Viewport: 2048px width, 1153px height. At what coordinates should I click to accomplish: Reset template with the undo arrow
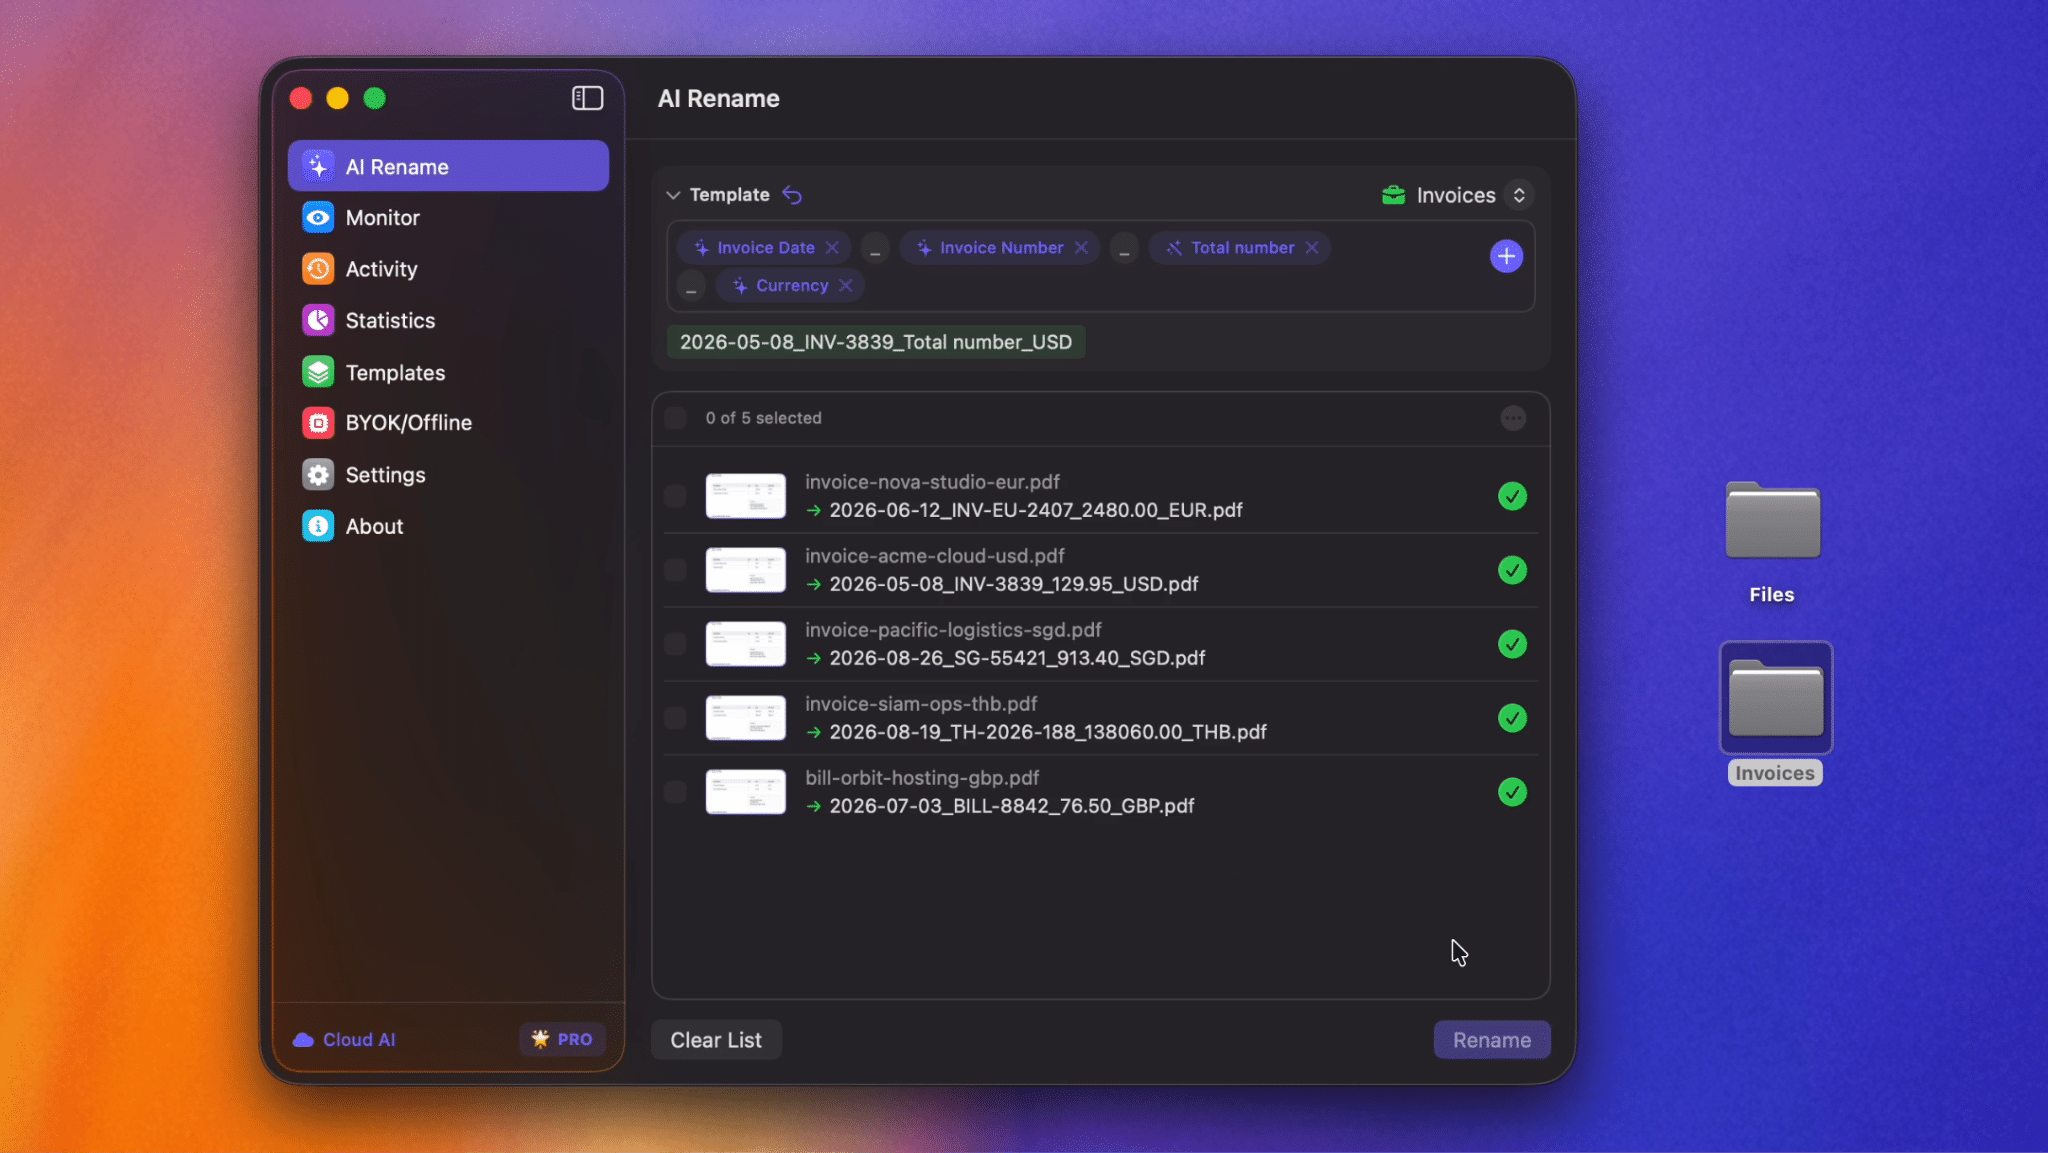click(x=792, y=195)
